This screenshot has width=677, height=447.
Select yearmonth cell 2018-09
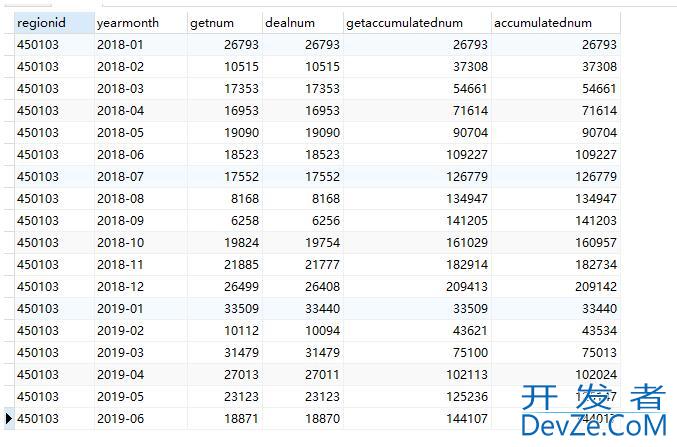point(141,221)
